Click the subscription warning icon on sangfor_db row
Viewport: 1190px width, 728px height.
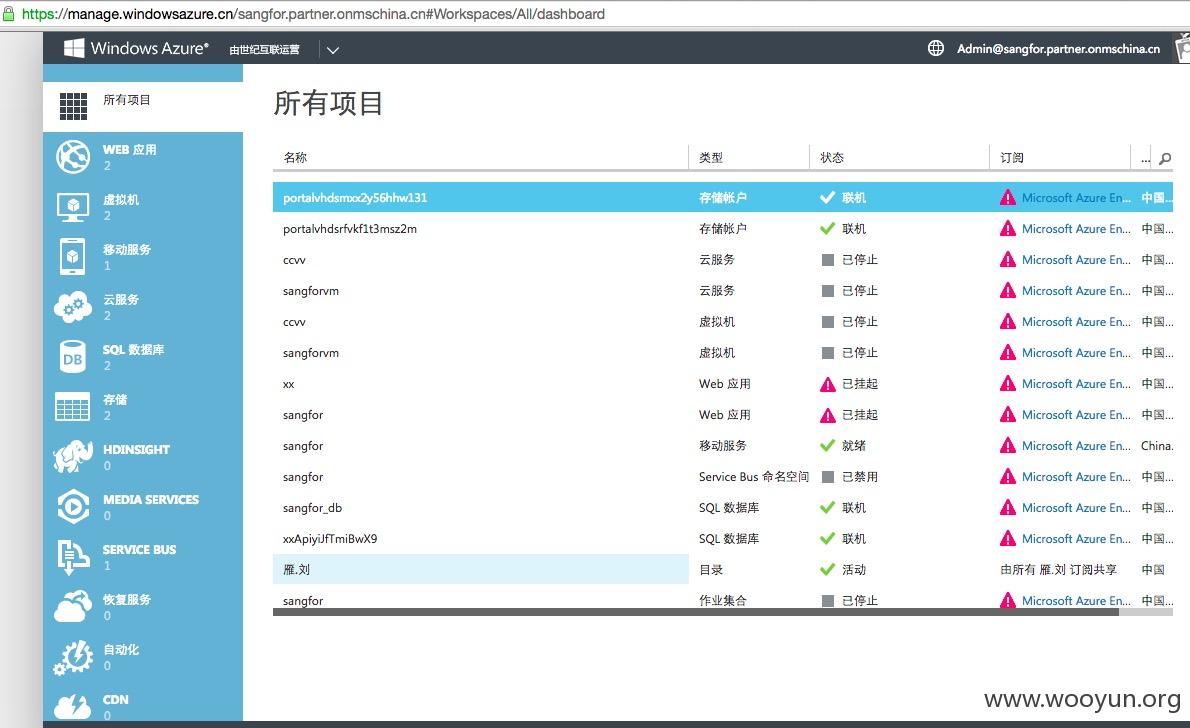[x=1008, y=507]
